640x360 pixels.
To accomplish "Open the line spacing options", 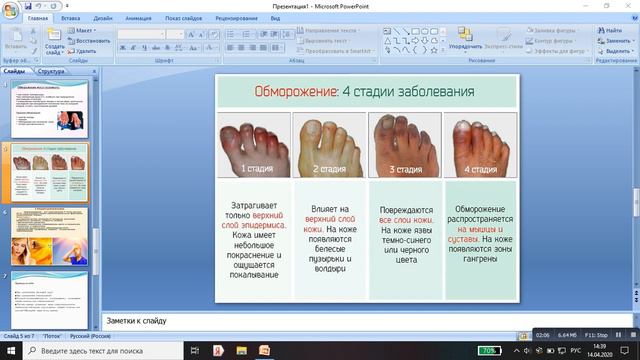I will coord(287,34).
